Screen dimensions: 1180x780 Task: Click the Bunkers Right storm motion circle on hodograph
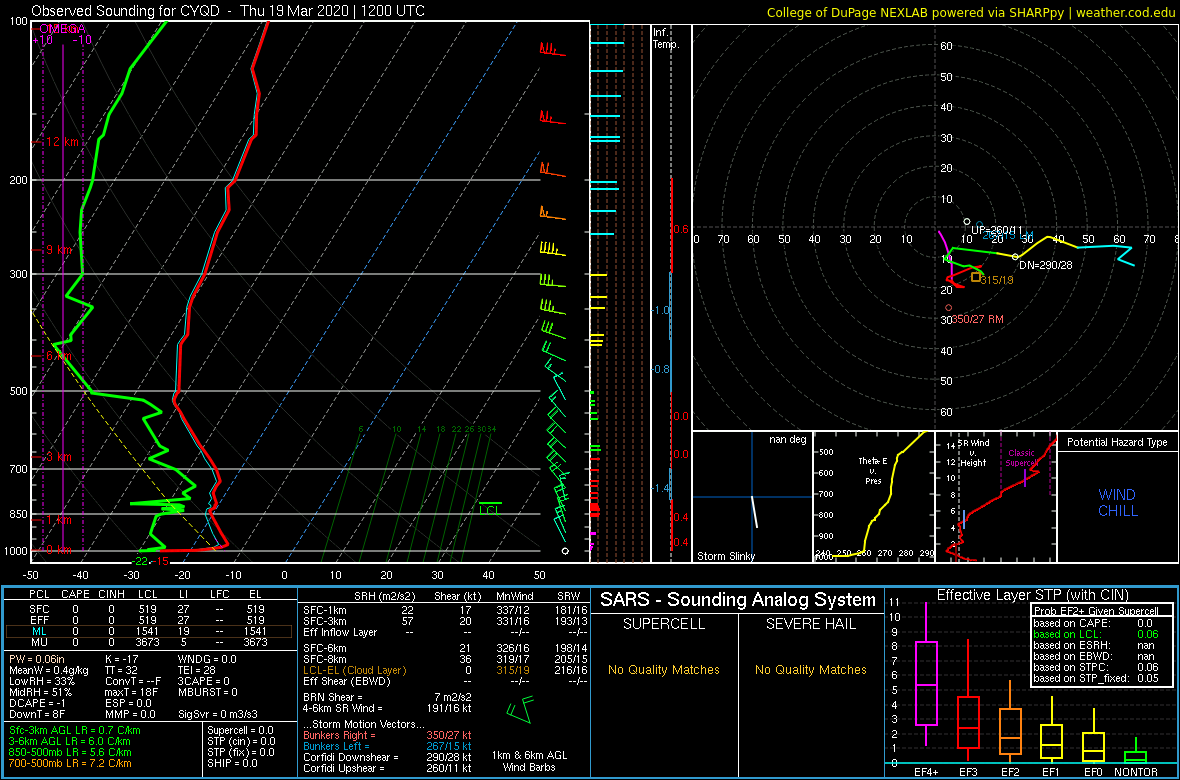click(949, 307)
